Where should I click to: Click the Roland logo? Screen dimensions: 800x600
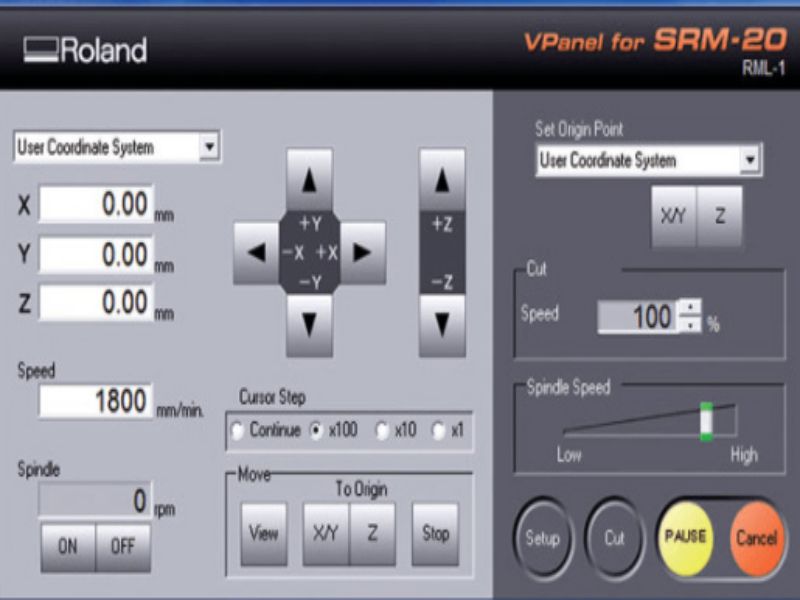(85, 50)
